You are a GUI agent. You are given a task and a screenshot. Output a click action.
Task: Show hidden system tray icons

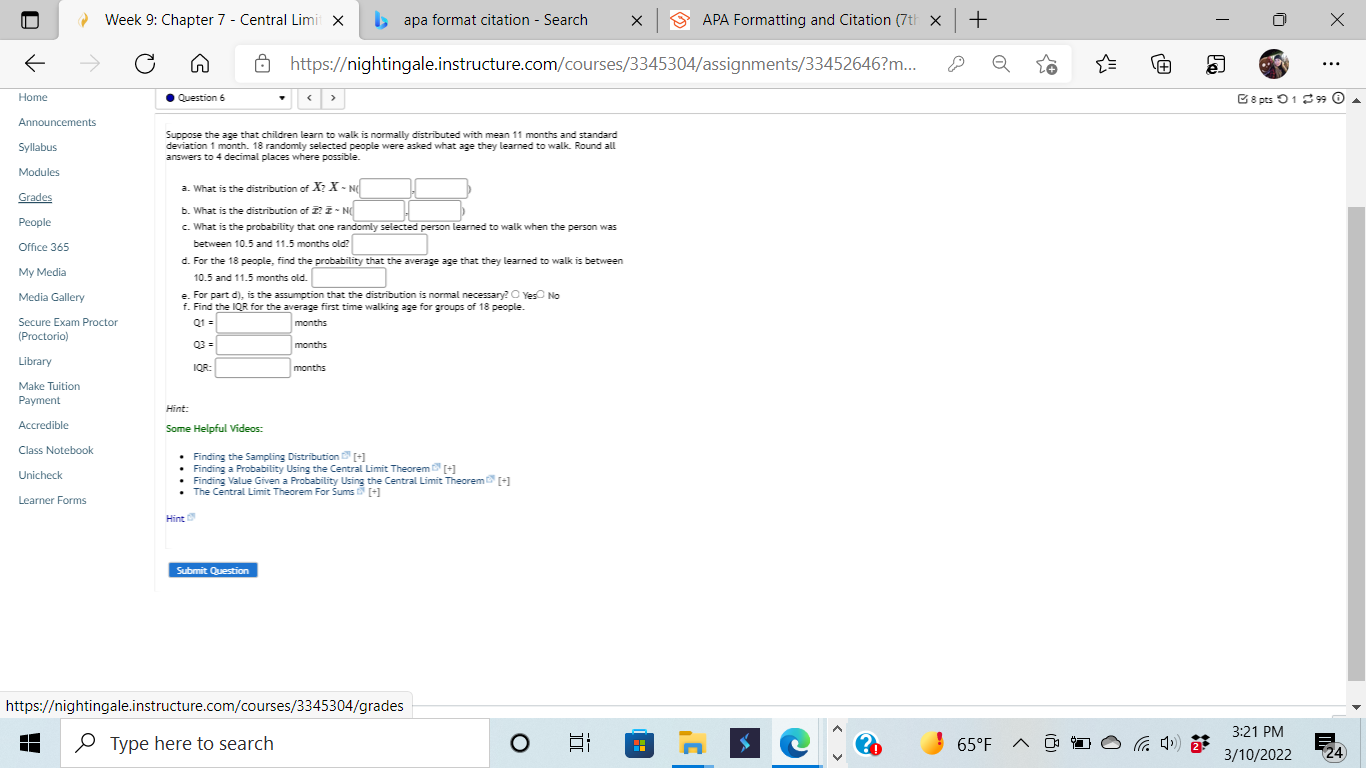pos(1021,744)
